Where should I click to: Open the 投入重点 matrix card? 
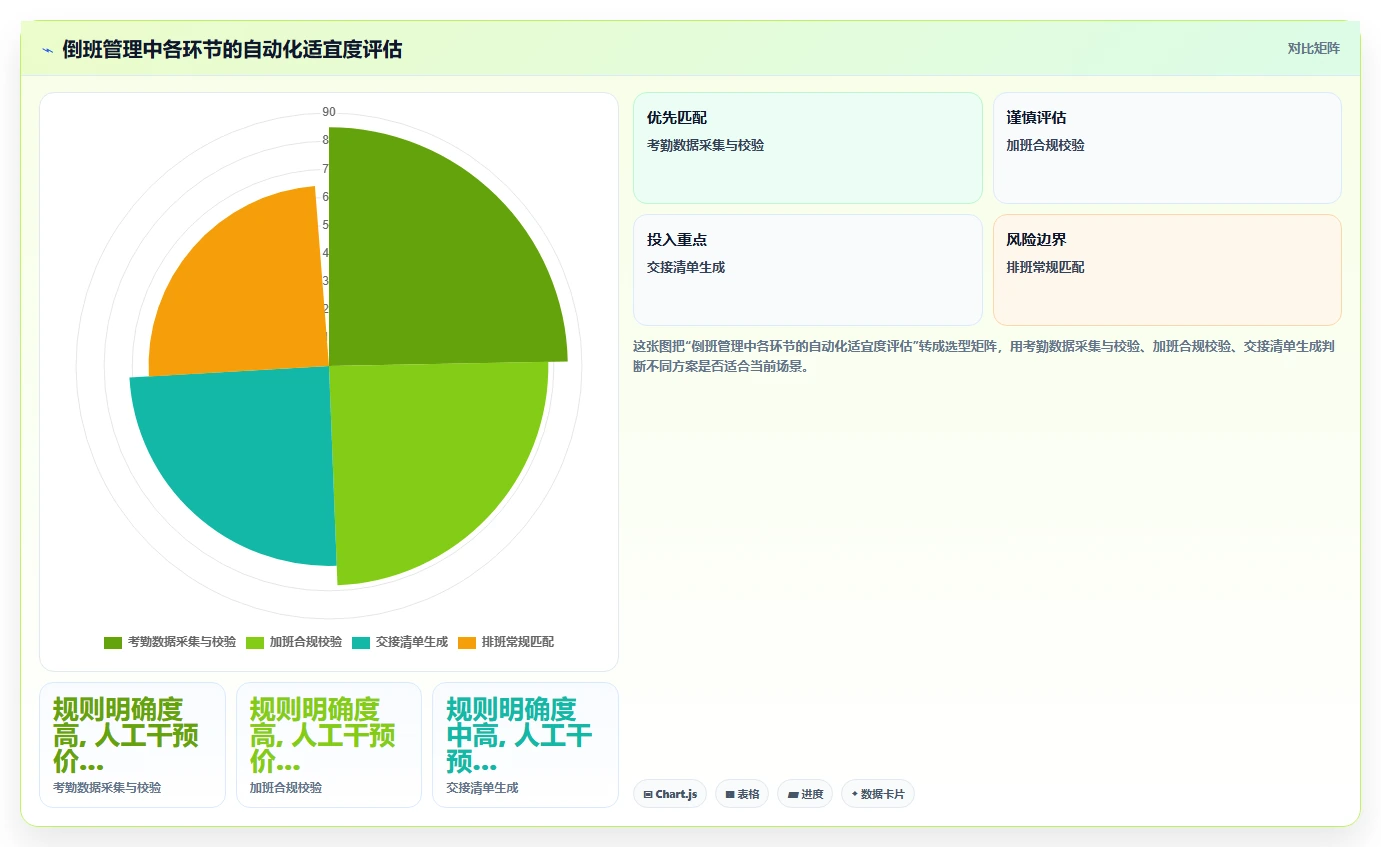[808, 270]
